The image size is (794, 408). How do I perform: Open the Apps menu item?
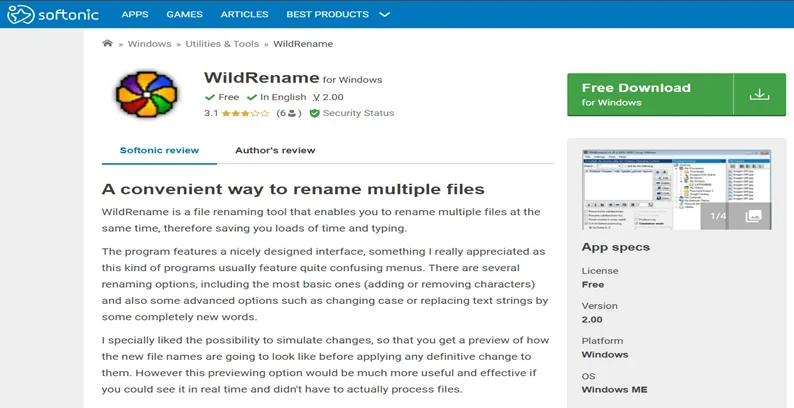click(135, 15)
